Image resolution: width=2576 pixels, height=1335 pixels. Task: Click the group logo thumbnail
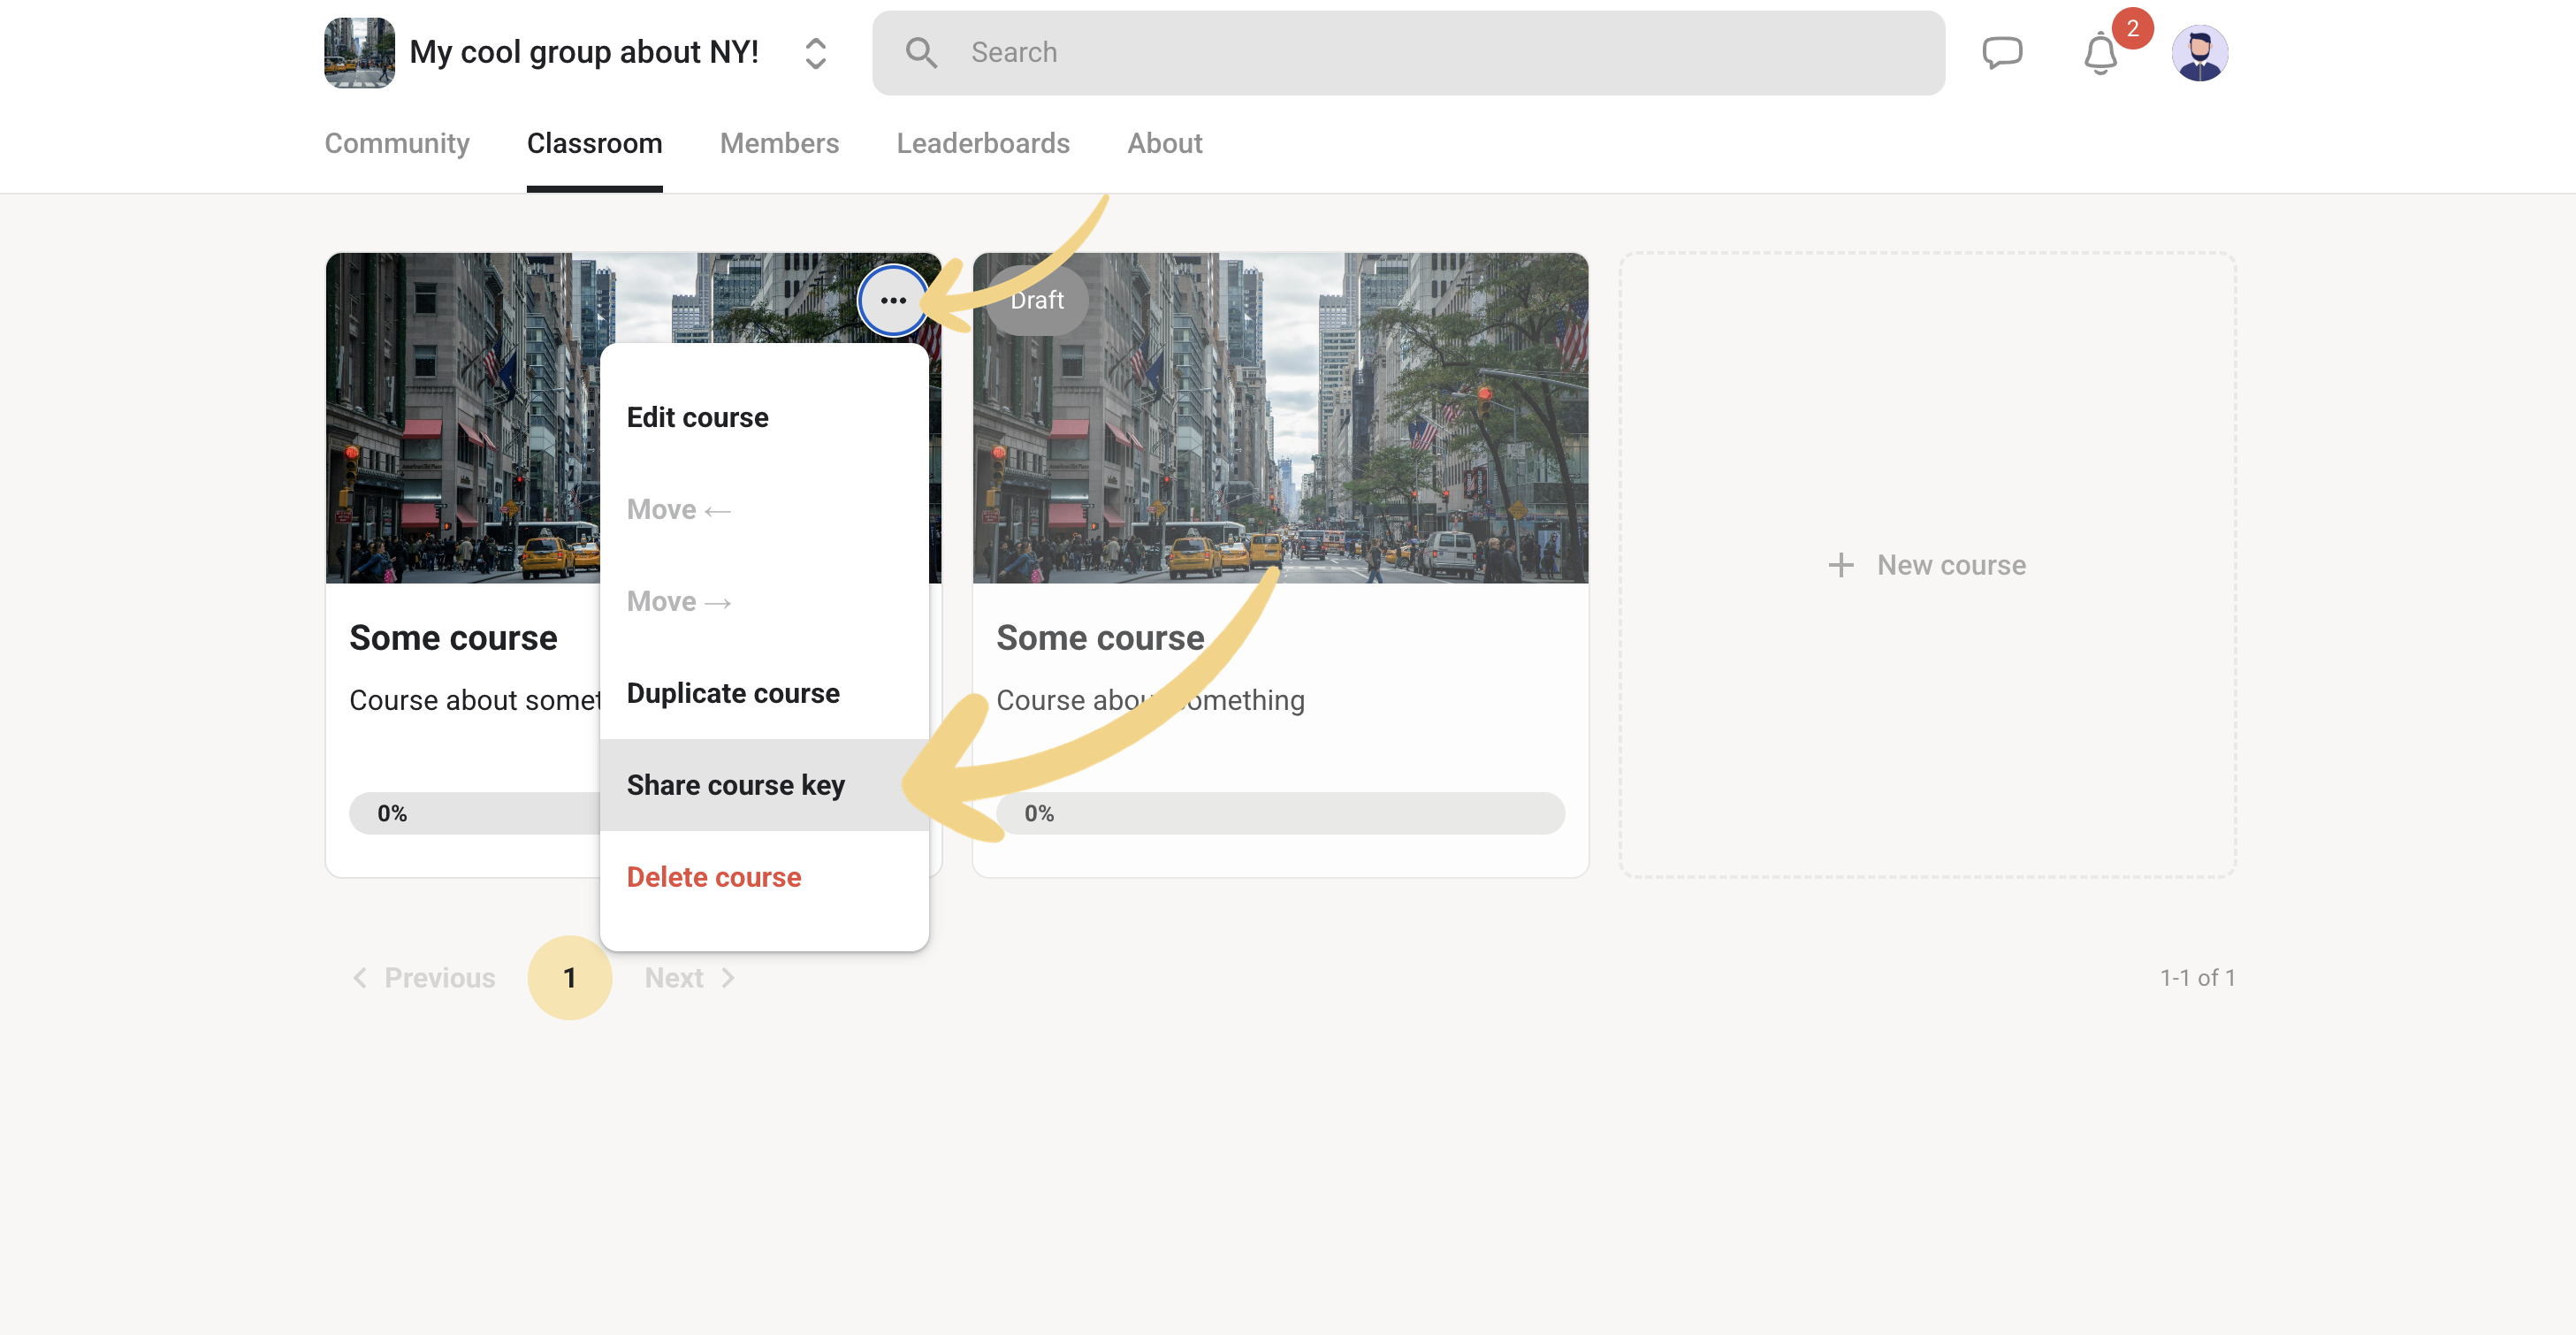click(x=359, y=53)
